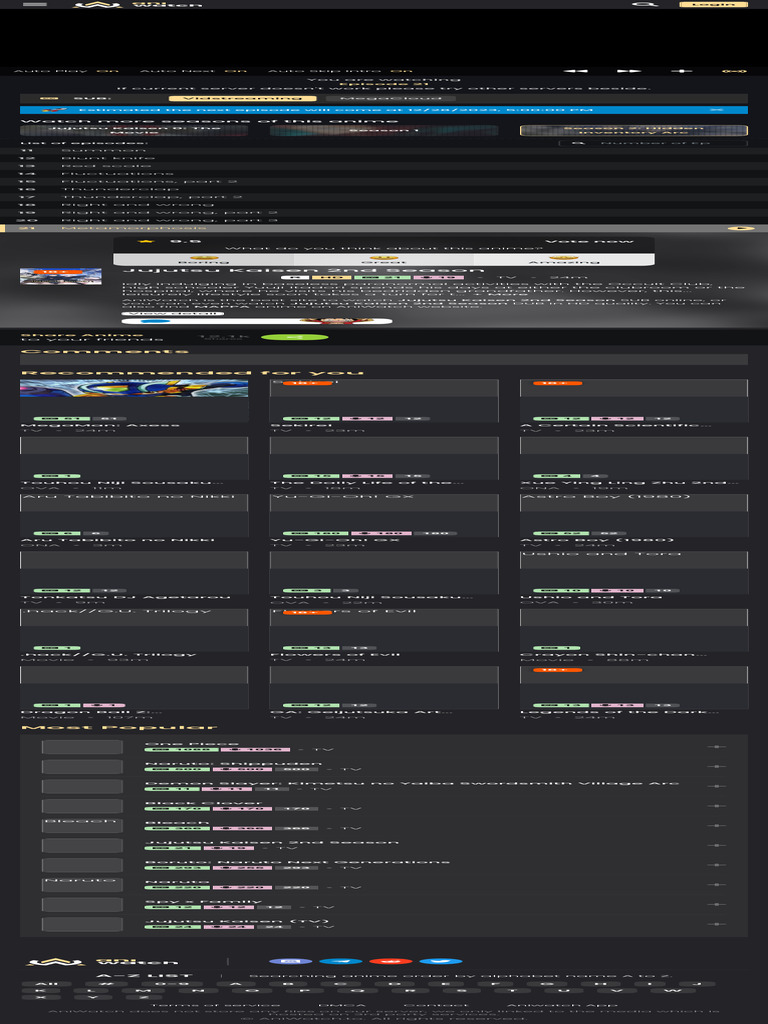
Task: Play episode 13 Red scale
Action: click(x=384, y=166)
